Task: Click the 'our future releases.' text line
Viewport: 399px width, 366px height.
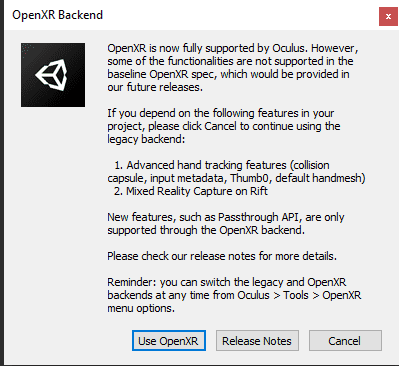Action: [x=155, y=87]
